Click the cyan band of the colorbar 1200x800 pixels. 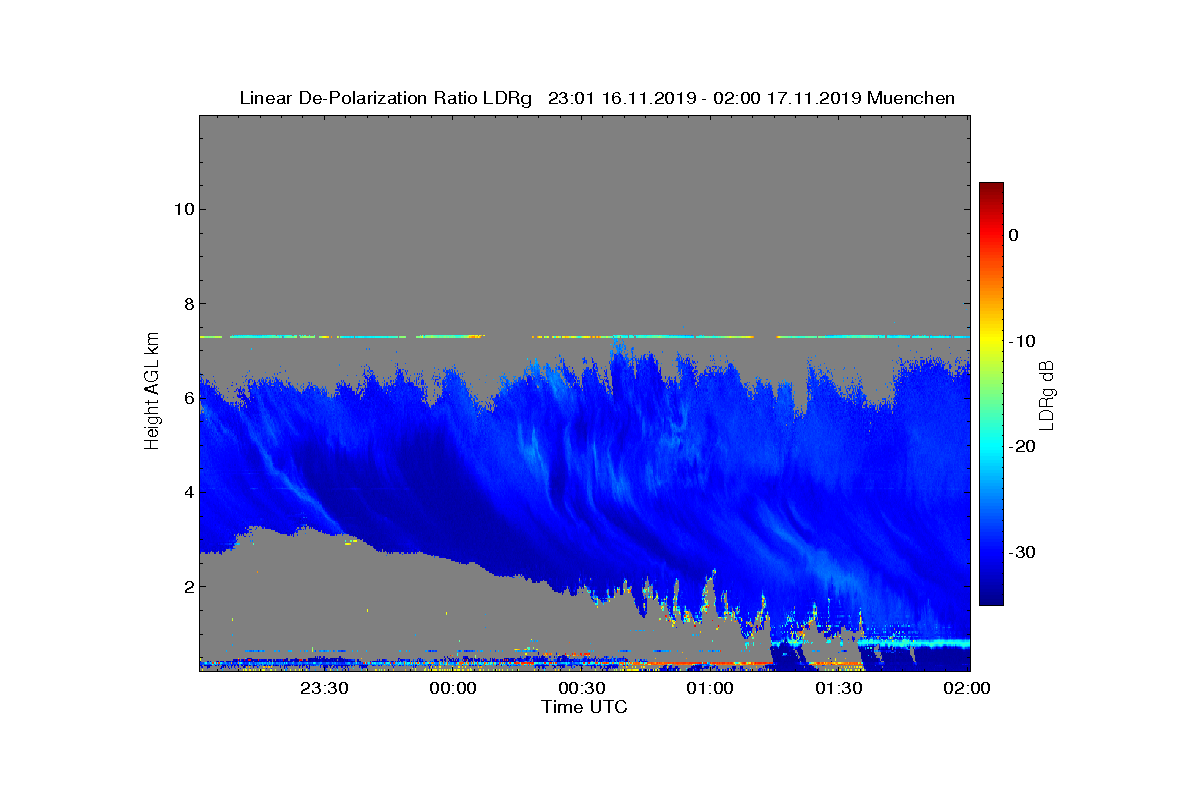point(991,447)
